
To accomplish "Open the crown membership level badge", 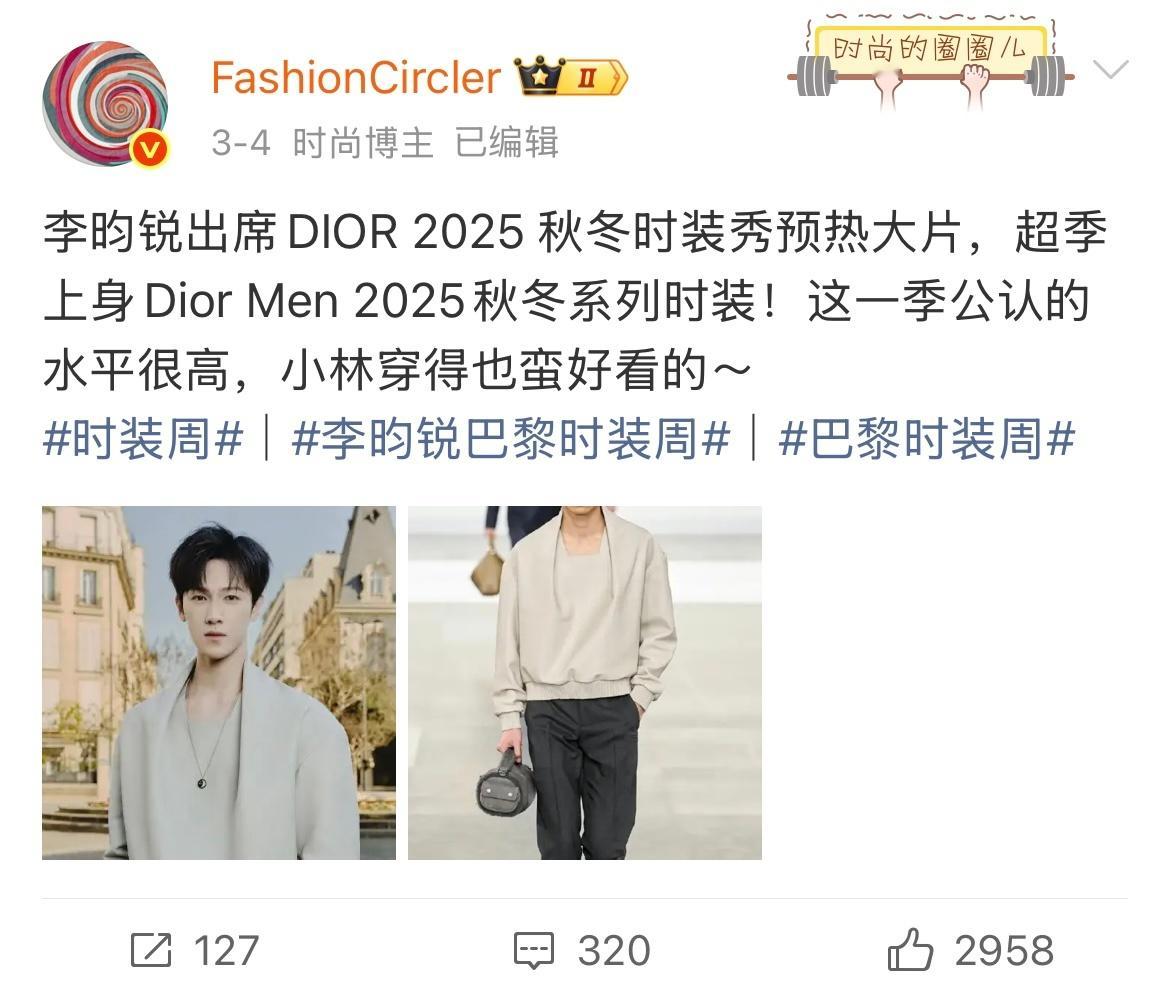I will (572, 77).
